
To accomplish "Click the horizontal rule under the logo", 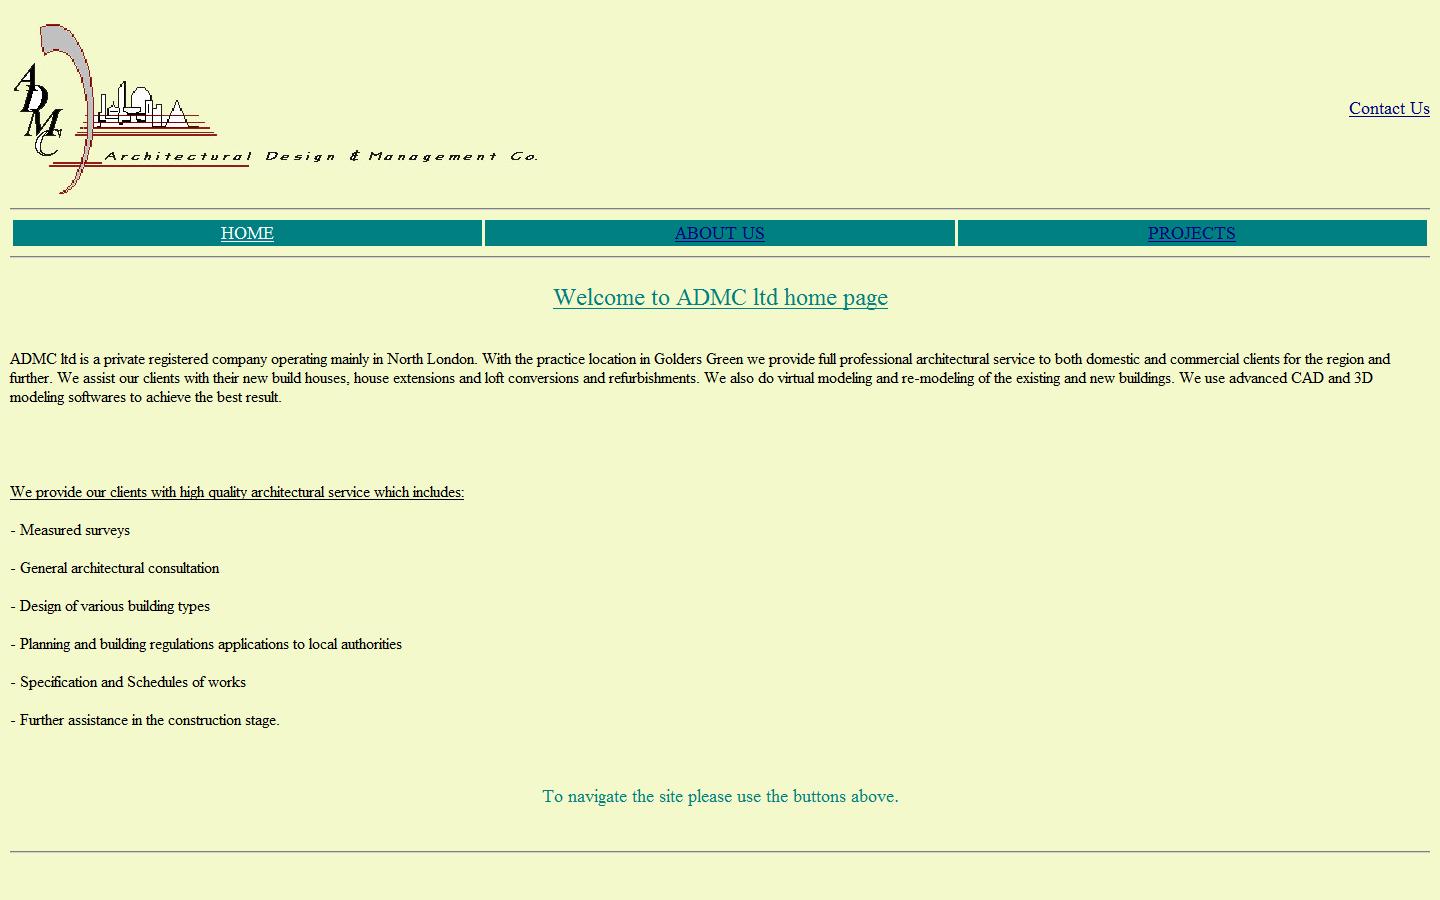I will [x=720, y=207].
